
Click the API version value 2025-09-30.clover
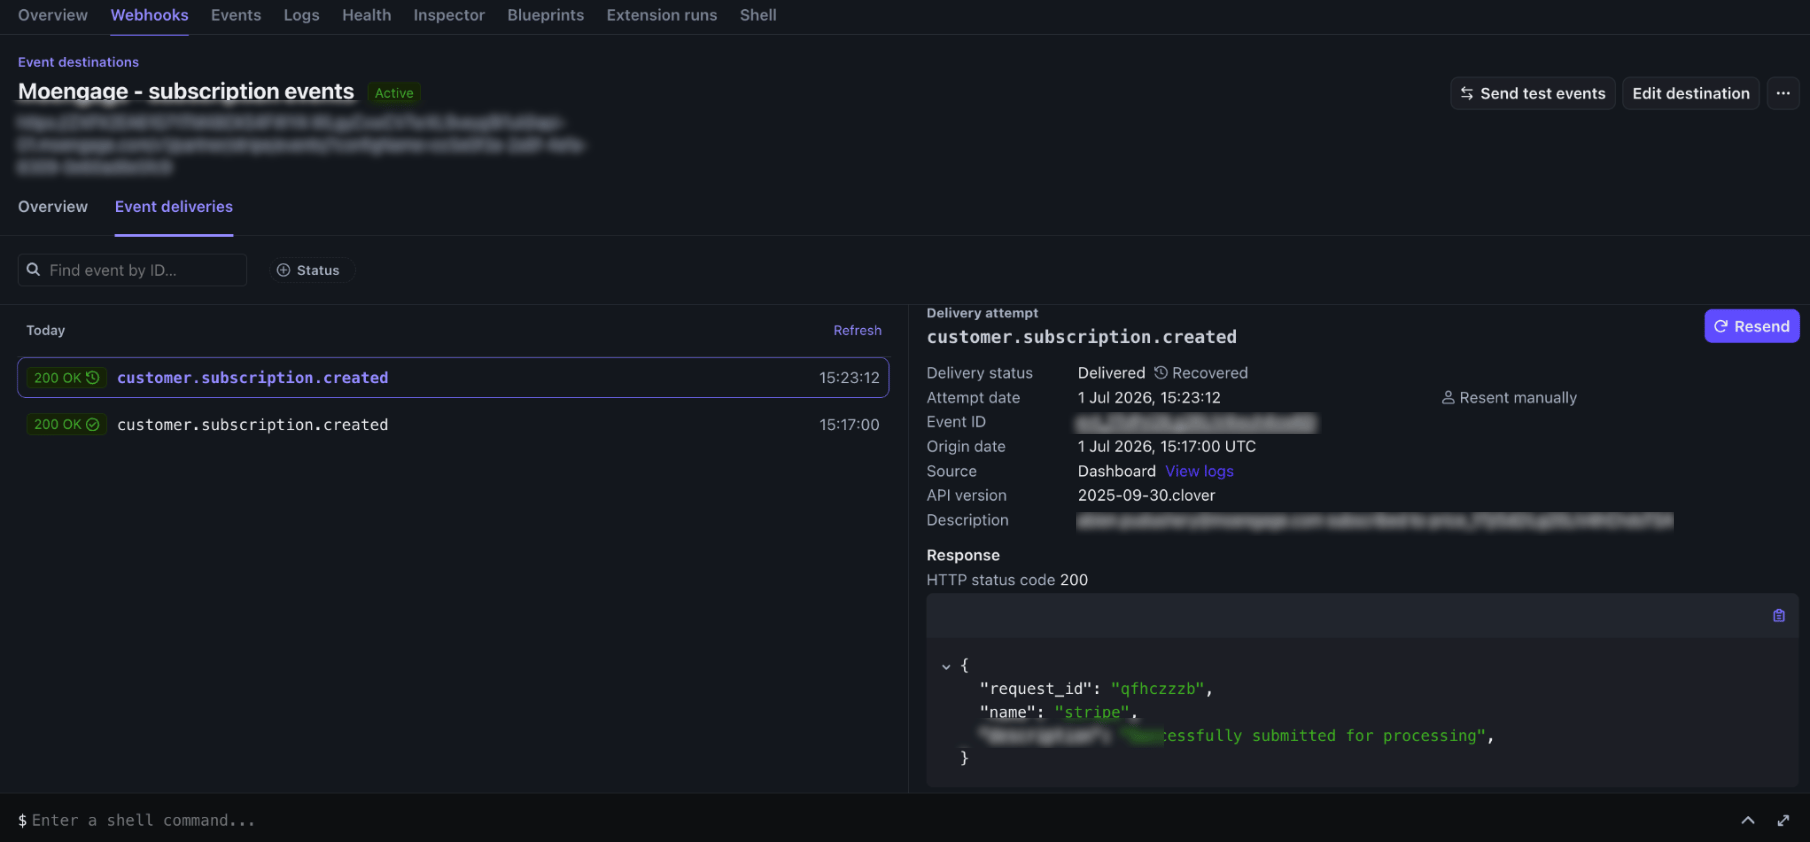coord(1146,495)
